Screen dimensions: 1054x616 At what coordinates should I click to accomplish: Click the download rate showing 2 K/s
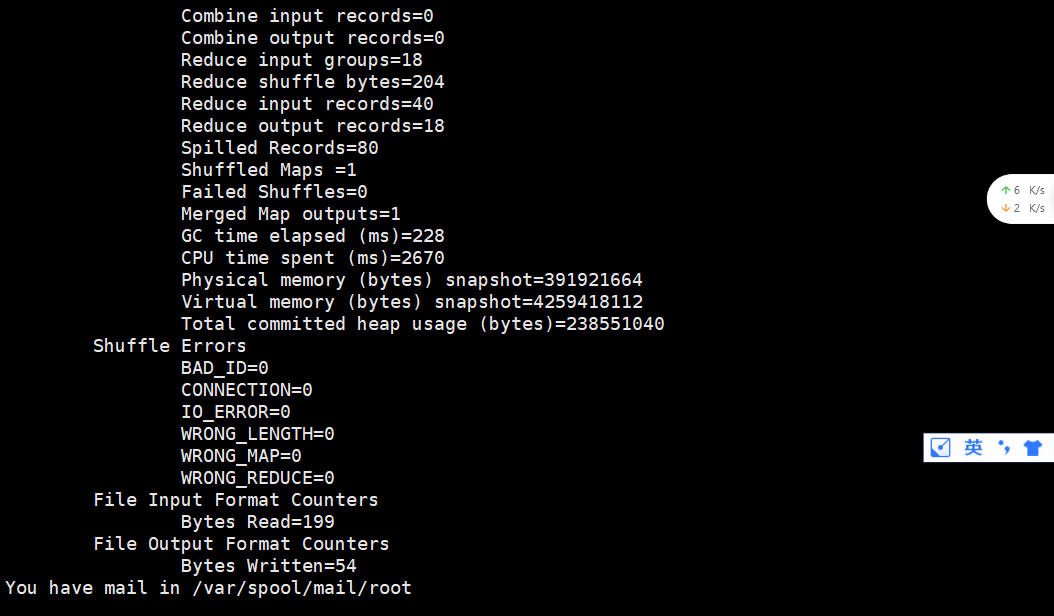coord(1027,207)
